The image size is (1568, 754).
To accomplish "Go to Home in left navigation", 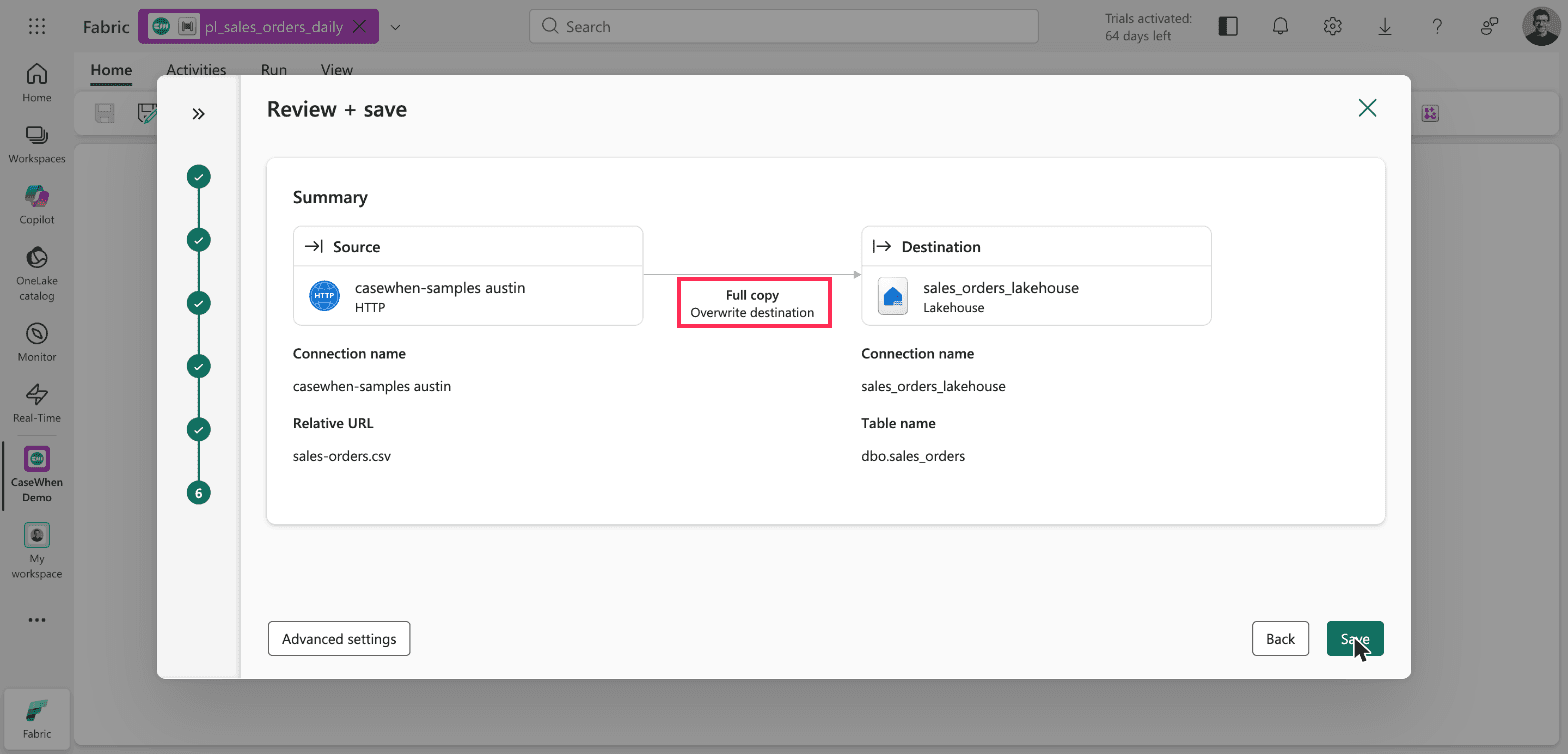I will point(37,82).
